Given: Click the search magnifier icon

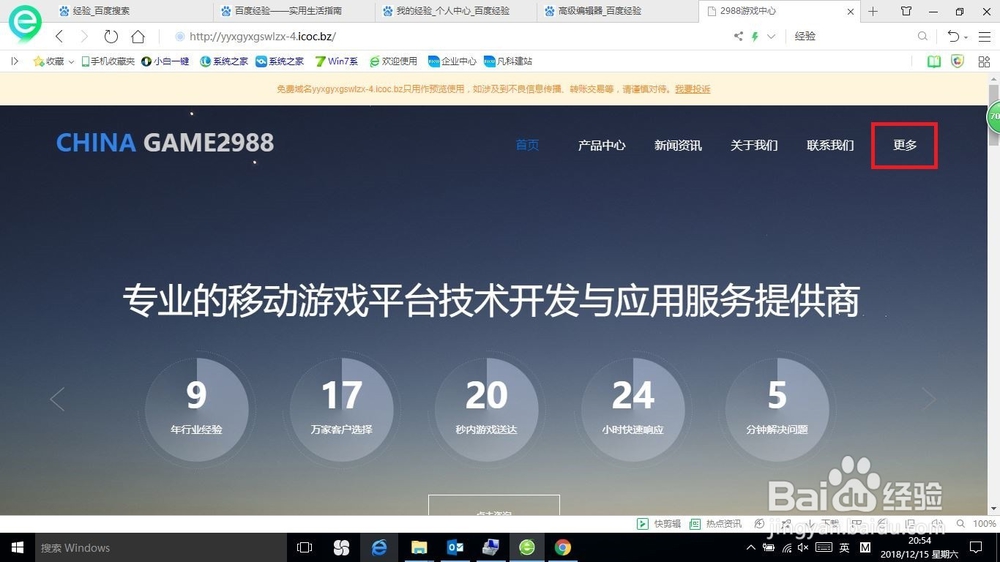Looking at the screenshot, I should click(x=922, y=36).
